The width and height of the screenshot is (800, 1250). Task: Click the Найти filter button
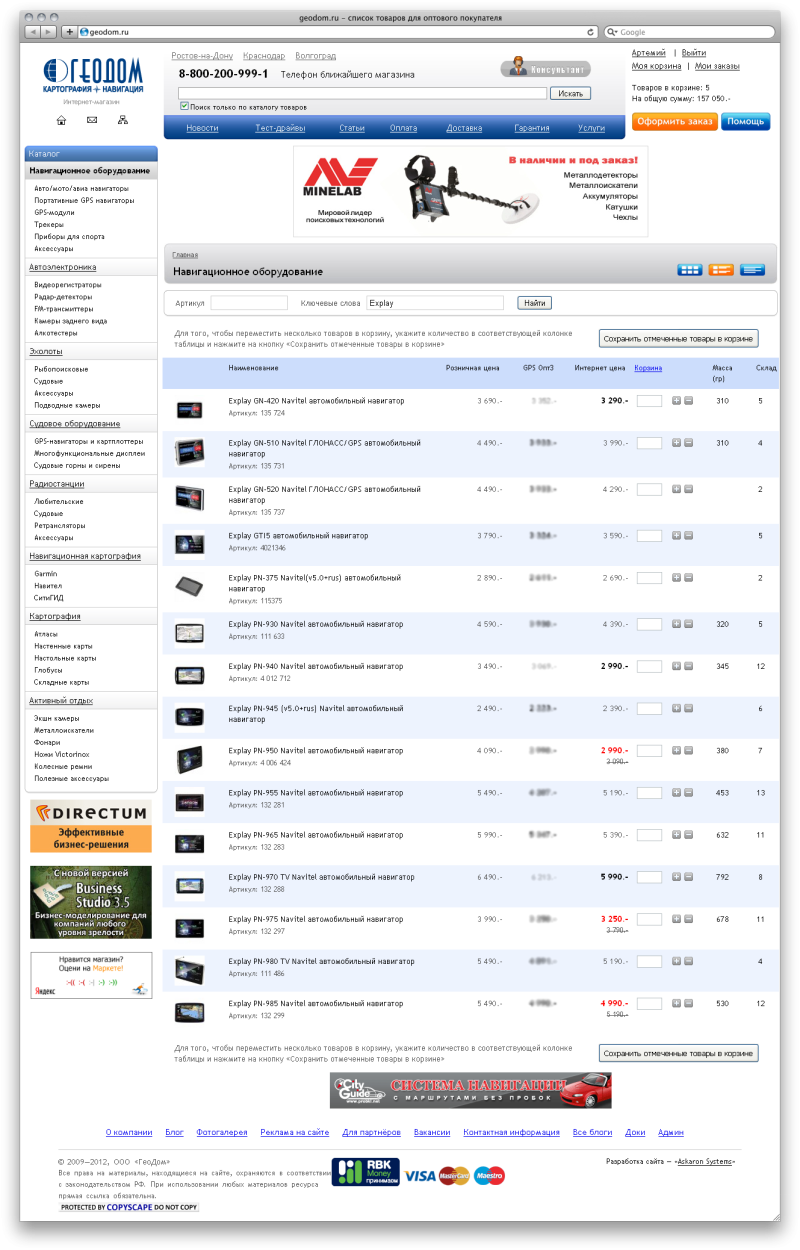pos(535,303)
